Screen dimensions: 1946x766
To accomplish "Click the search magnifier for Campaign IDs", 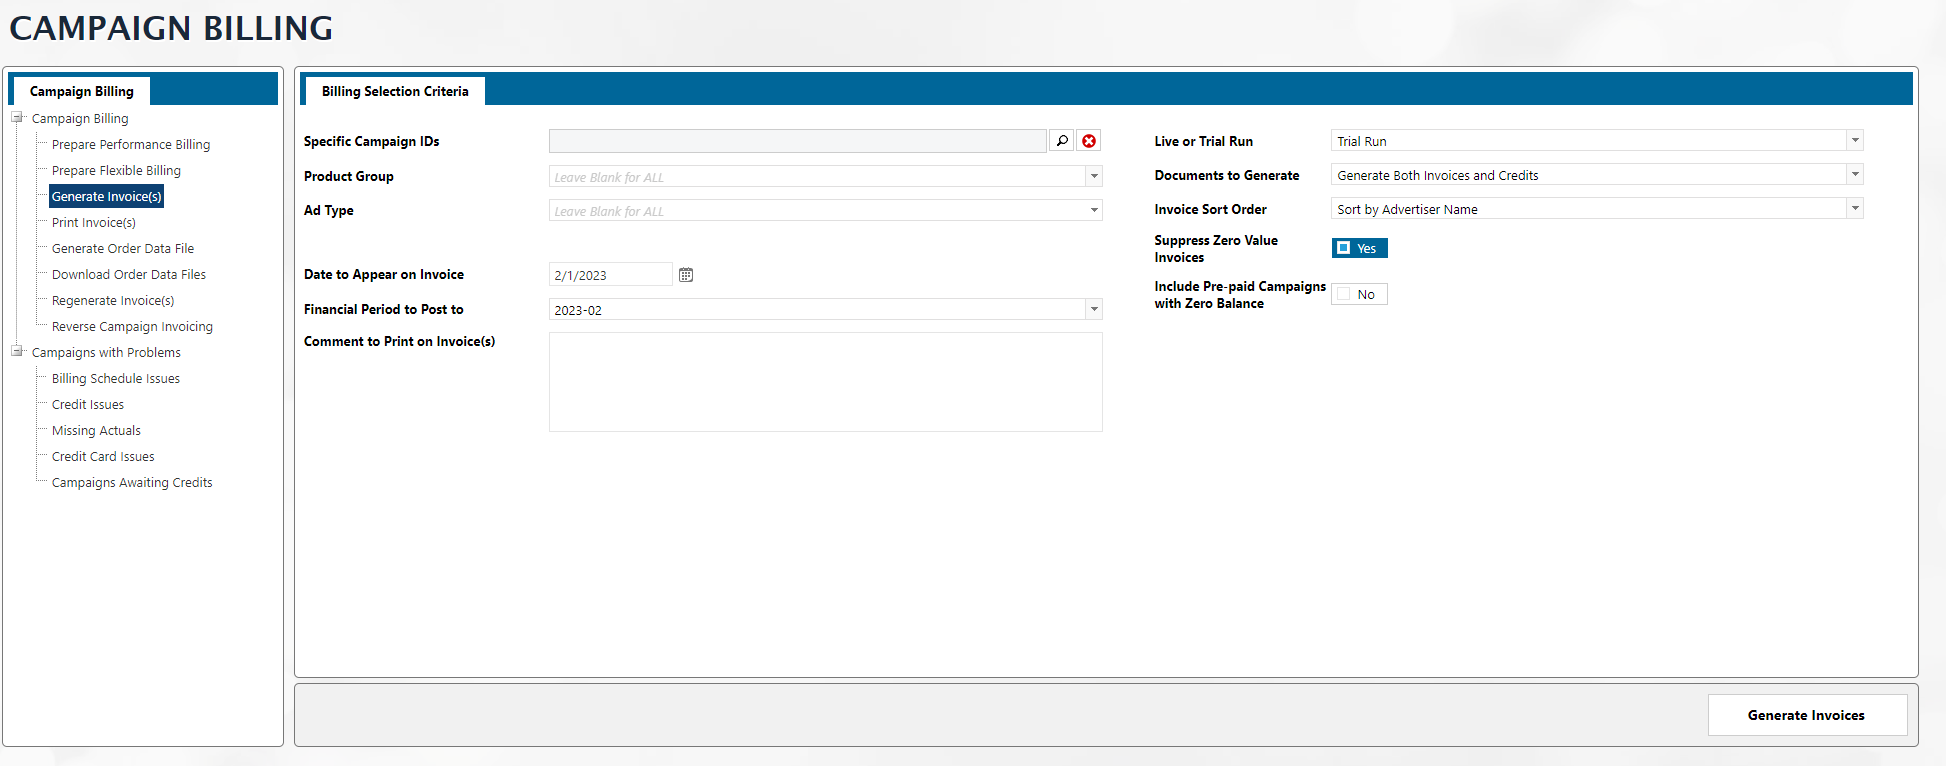I will (1062, 141).
